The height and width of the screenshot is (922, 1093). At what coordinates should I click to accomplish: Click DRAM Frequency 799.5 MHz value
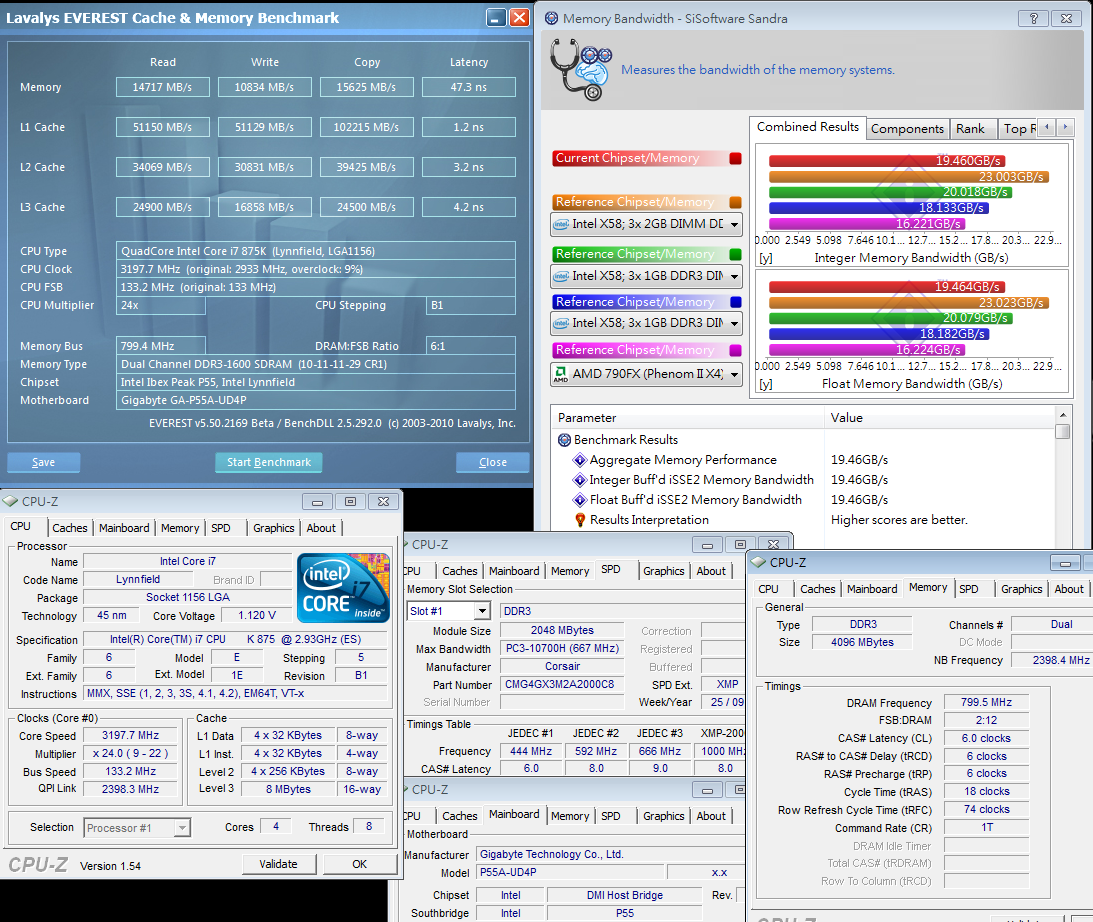[x=986, y=702]
